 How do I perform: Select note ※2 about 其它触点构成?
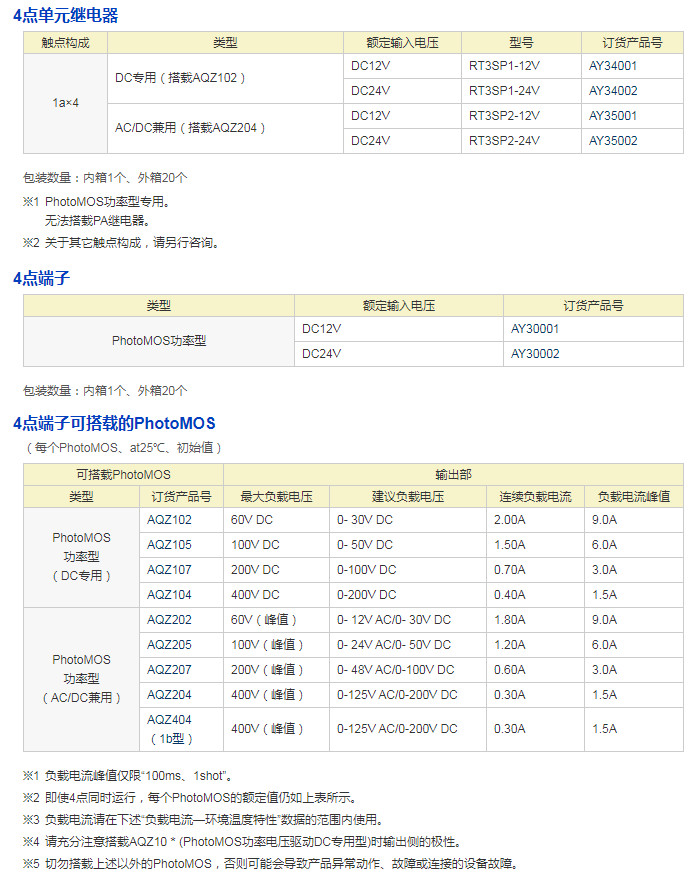pos(121,242)
